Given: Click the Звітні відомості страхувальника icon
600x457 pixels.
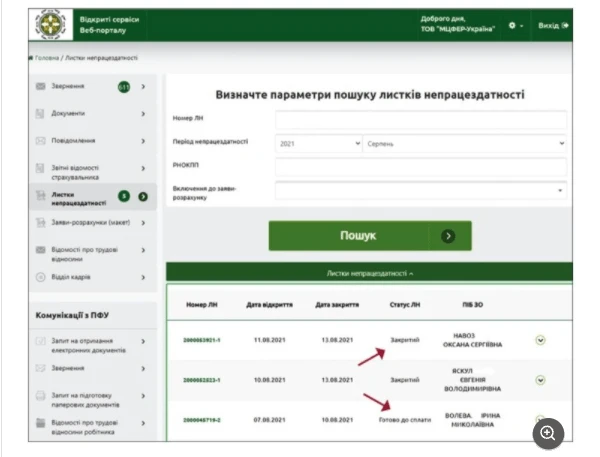Looking at the screenshot, I should (40, 168).
